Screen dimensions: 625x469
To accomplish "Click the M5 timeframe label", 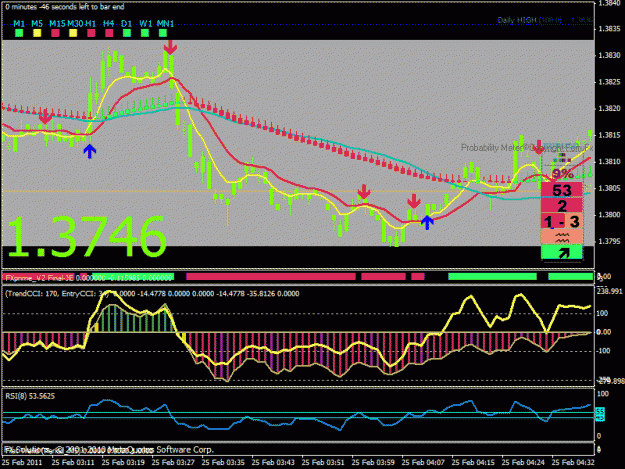I will pos(37,24).
